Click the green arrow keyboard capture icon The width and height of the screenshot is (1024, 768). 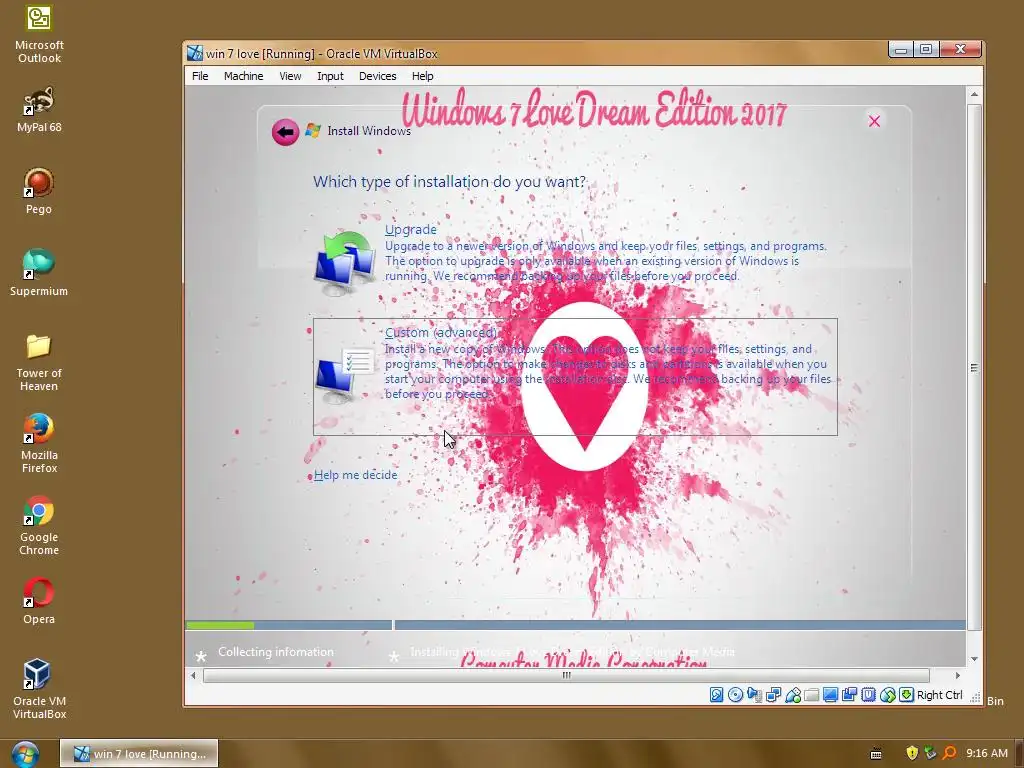point(906,695)
